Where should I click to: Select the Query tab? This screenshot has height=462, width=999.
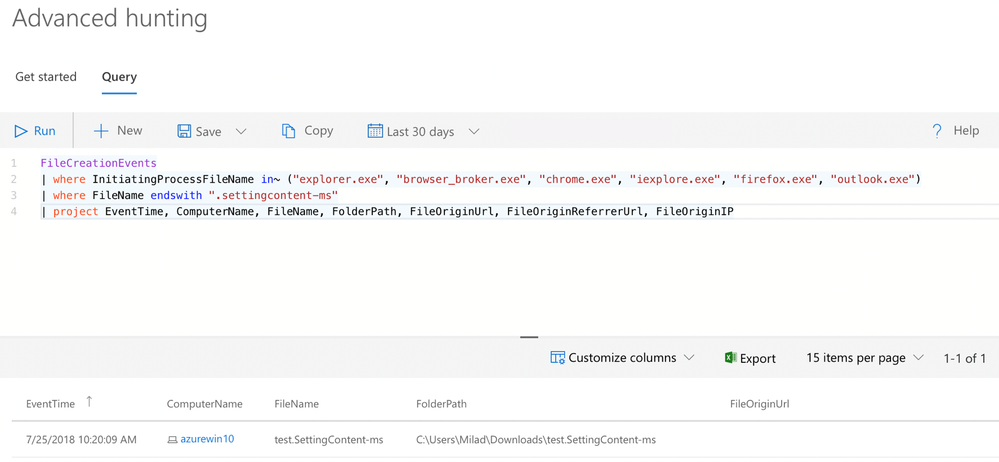click(x=119, y=77)
